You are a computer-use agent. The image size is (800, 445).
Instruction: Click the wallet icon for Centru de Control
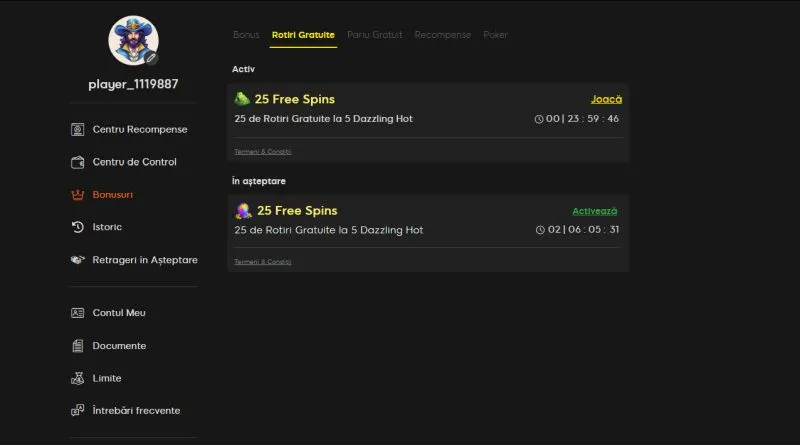pyautogui.click(x=78, y=162)
